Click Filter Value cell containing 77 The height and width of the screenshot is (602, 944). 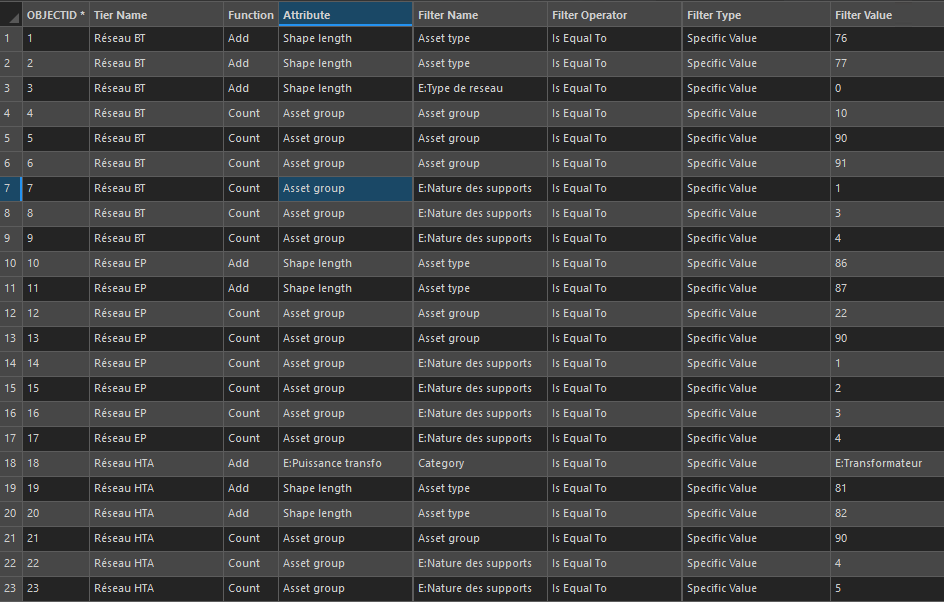click(x=887, y=63)
